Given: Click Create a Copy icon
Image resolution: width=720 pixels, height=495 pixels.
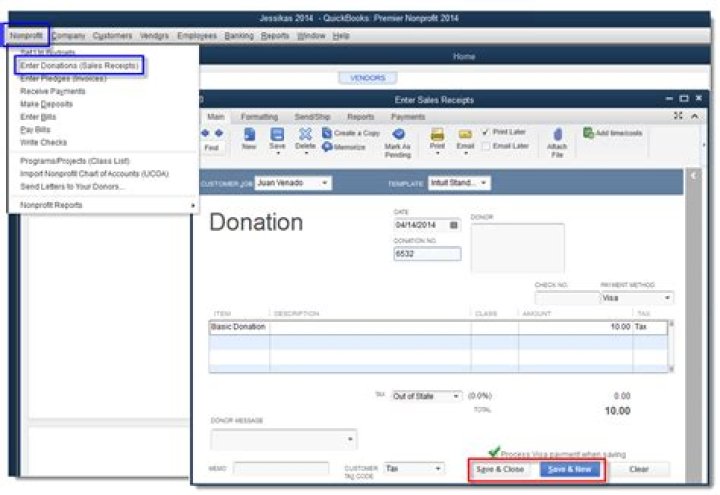Looking at the screenshot, I should pos(326,133).
